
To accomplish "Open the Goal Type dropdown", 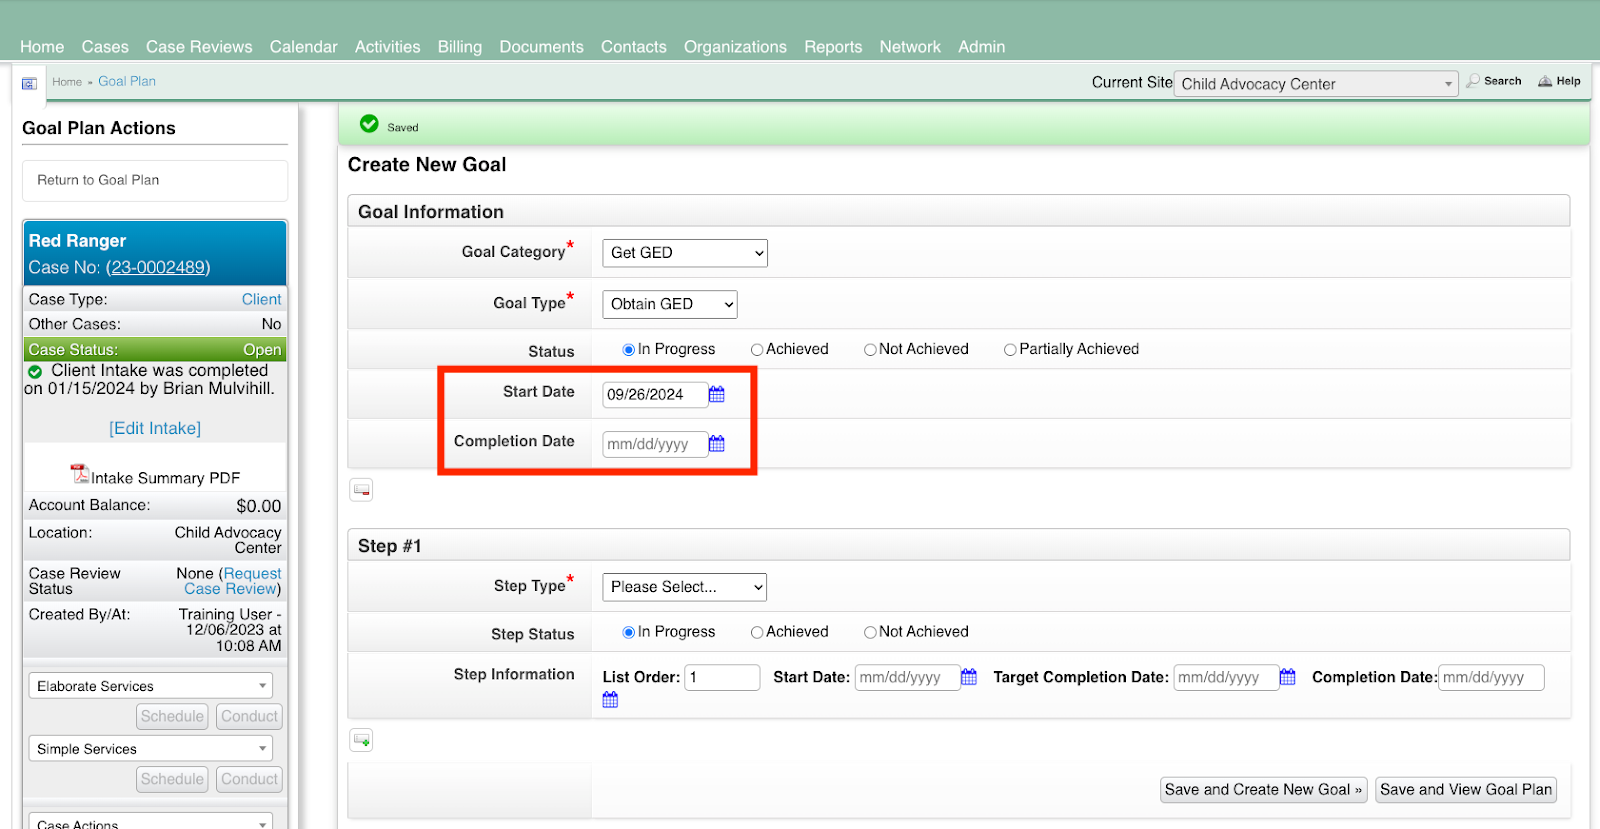I will pos(670,304).
